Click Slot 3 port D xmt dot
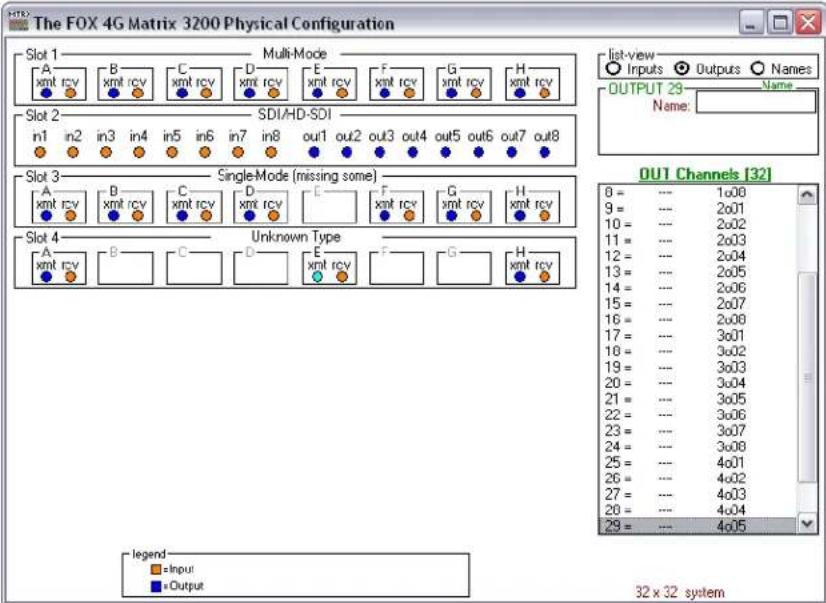This screenshot has height=603, width=826. pyautogui.click(x=250, y=215)
